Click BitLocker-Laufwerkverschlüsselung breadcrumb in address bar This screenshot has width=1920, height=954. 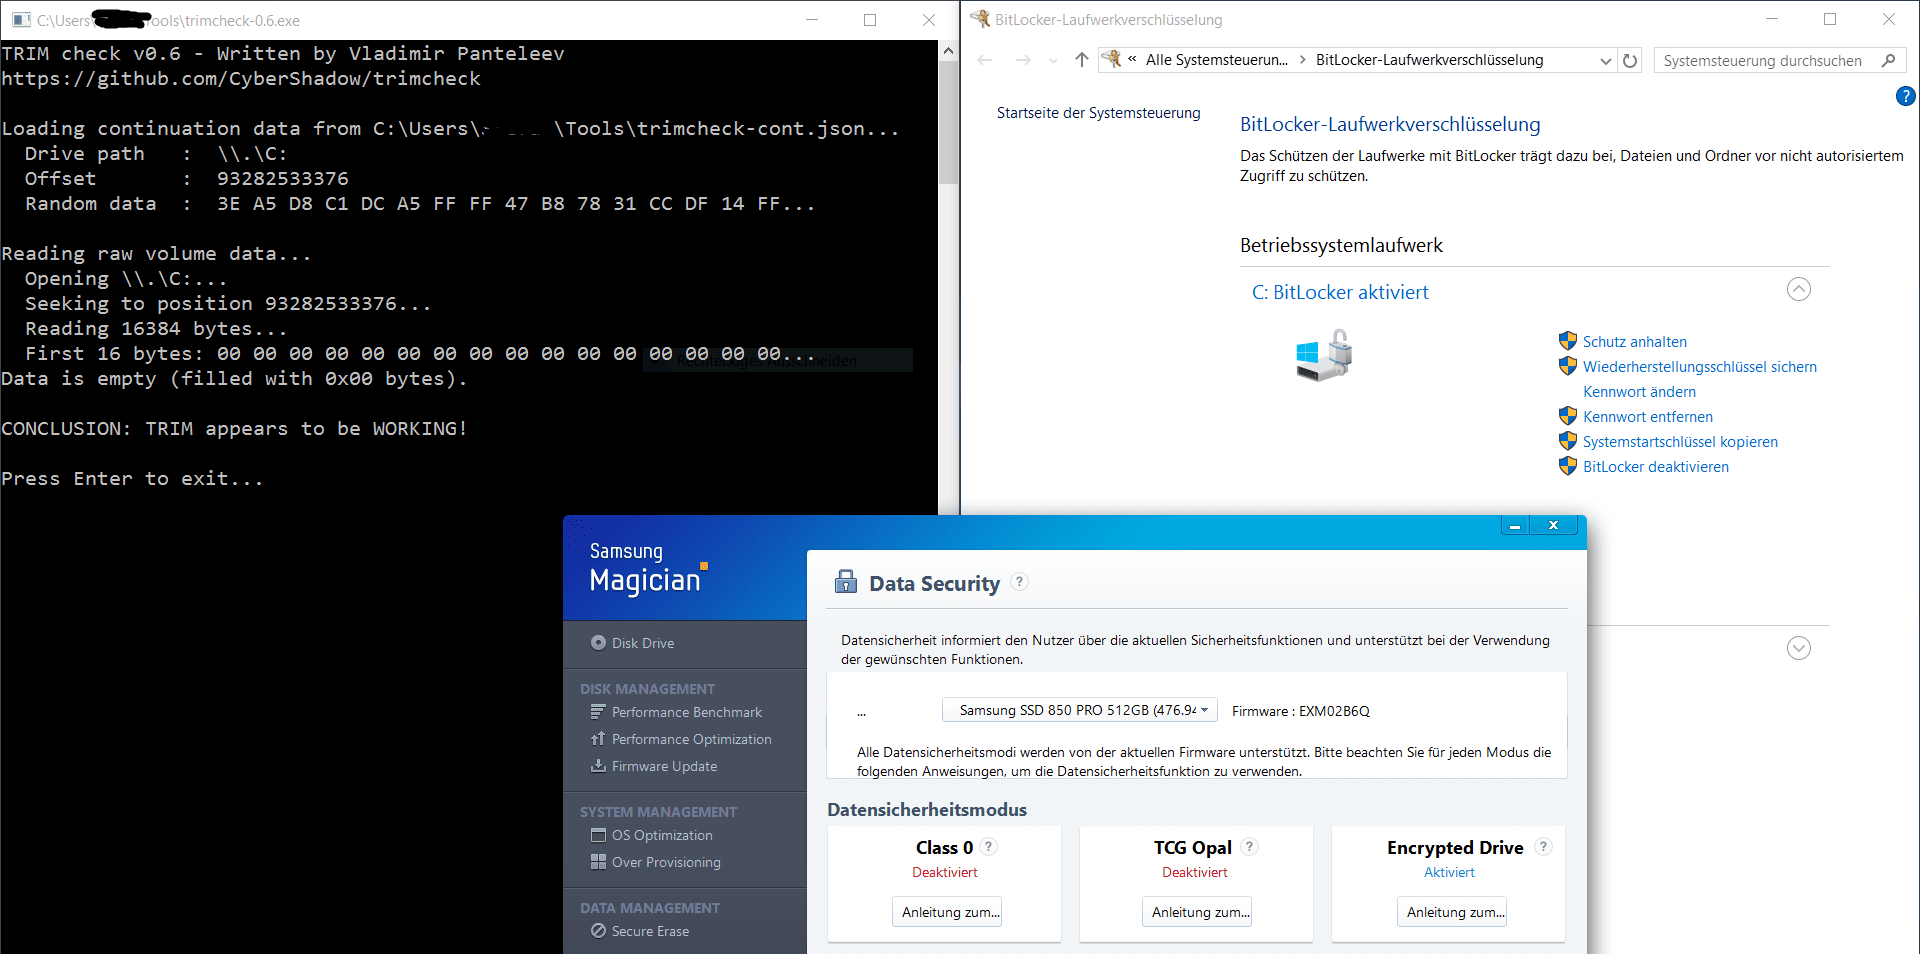click(1429, 60)
